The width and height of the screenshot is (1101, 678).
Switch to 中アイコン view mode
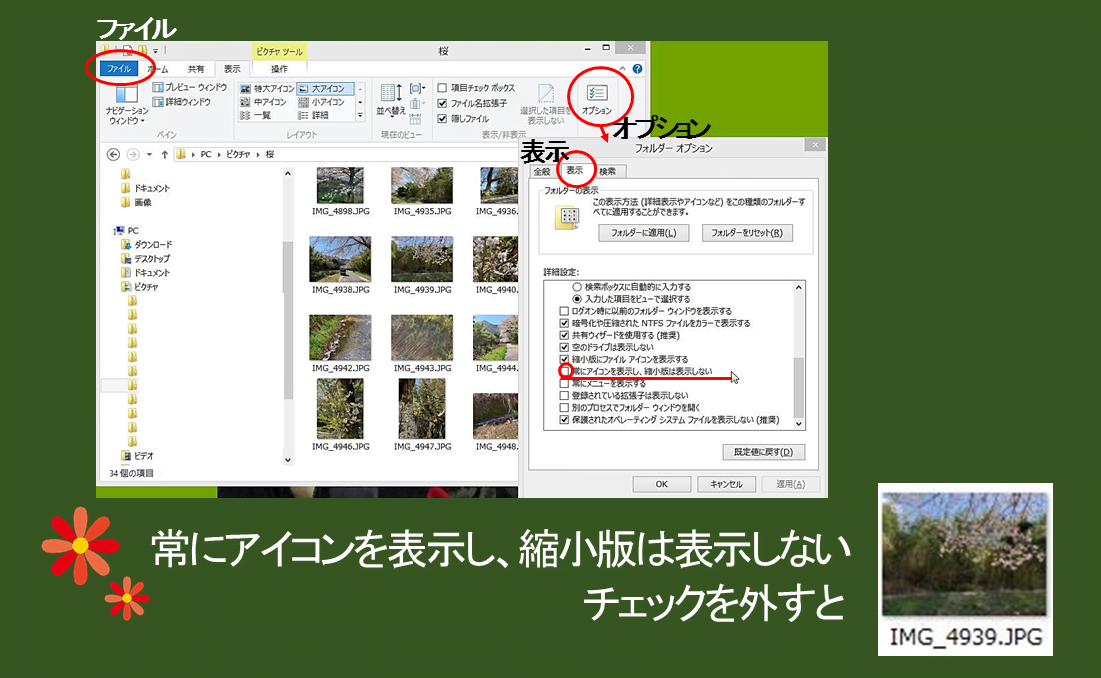(264, 102)
